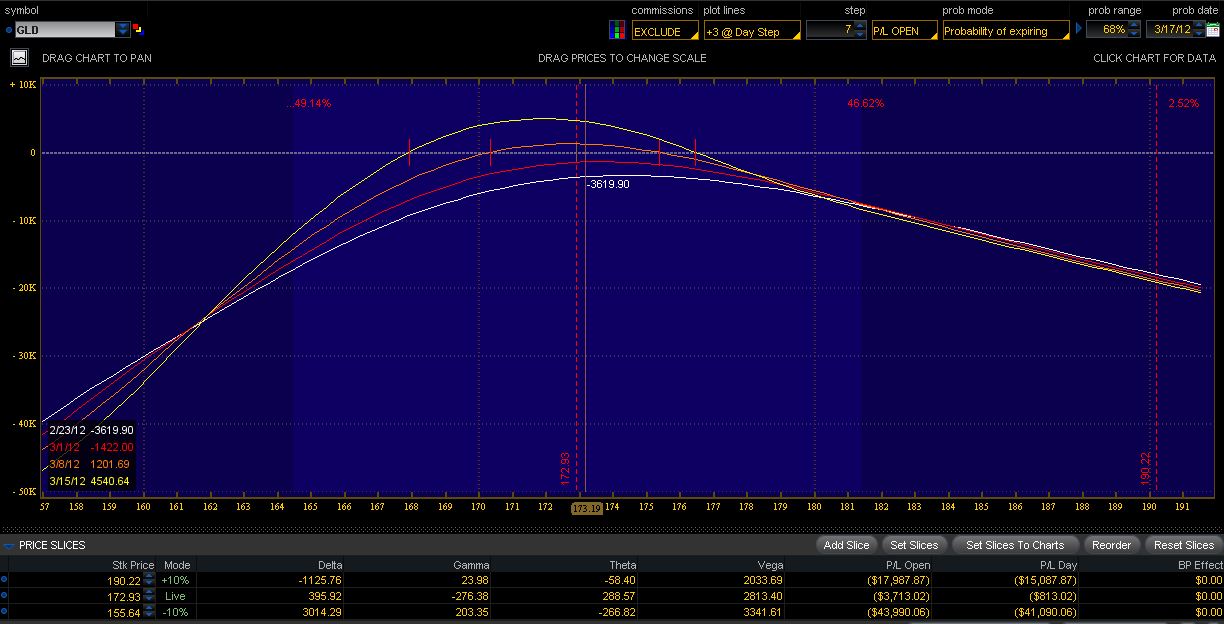This screenshot has height=624, width=1224.
Task: Click Set Slices To Charts button
Action: click(1015, 545)
